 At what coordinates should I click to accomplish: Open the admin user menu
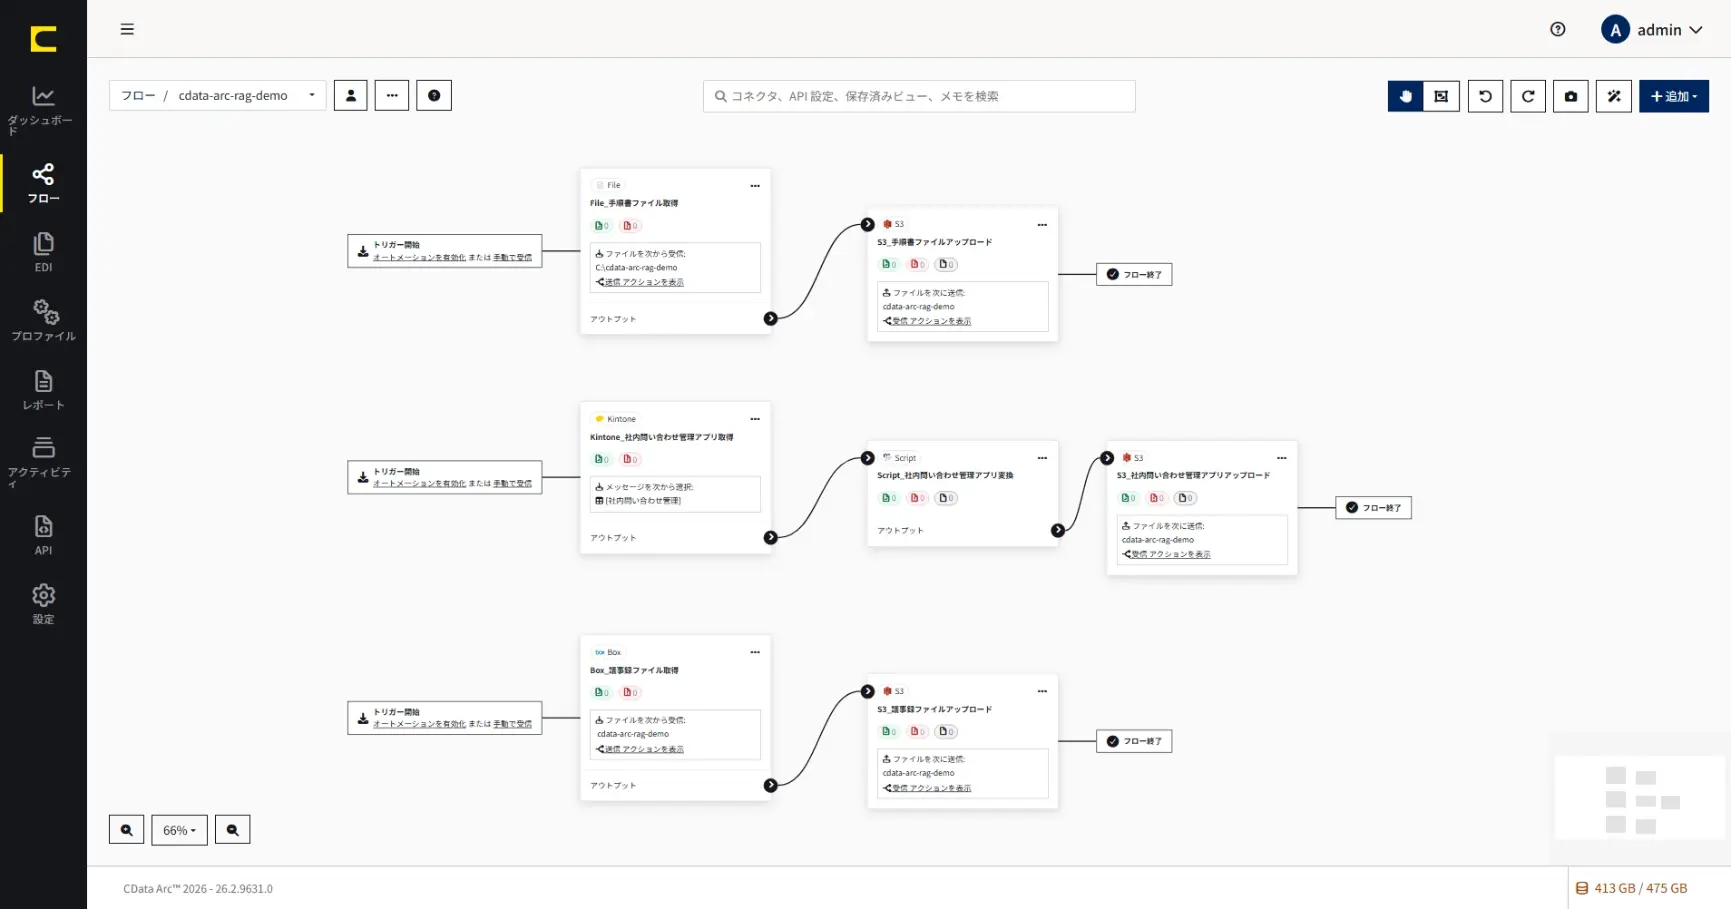point(1652,30)
